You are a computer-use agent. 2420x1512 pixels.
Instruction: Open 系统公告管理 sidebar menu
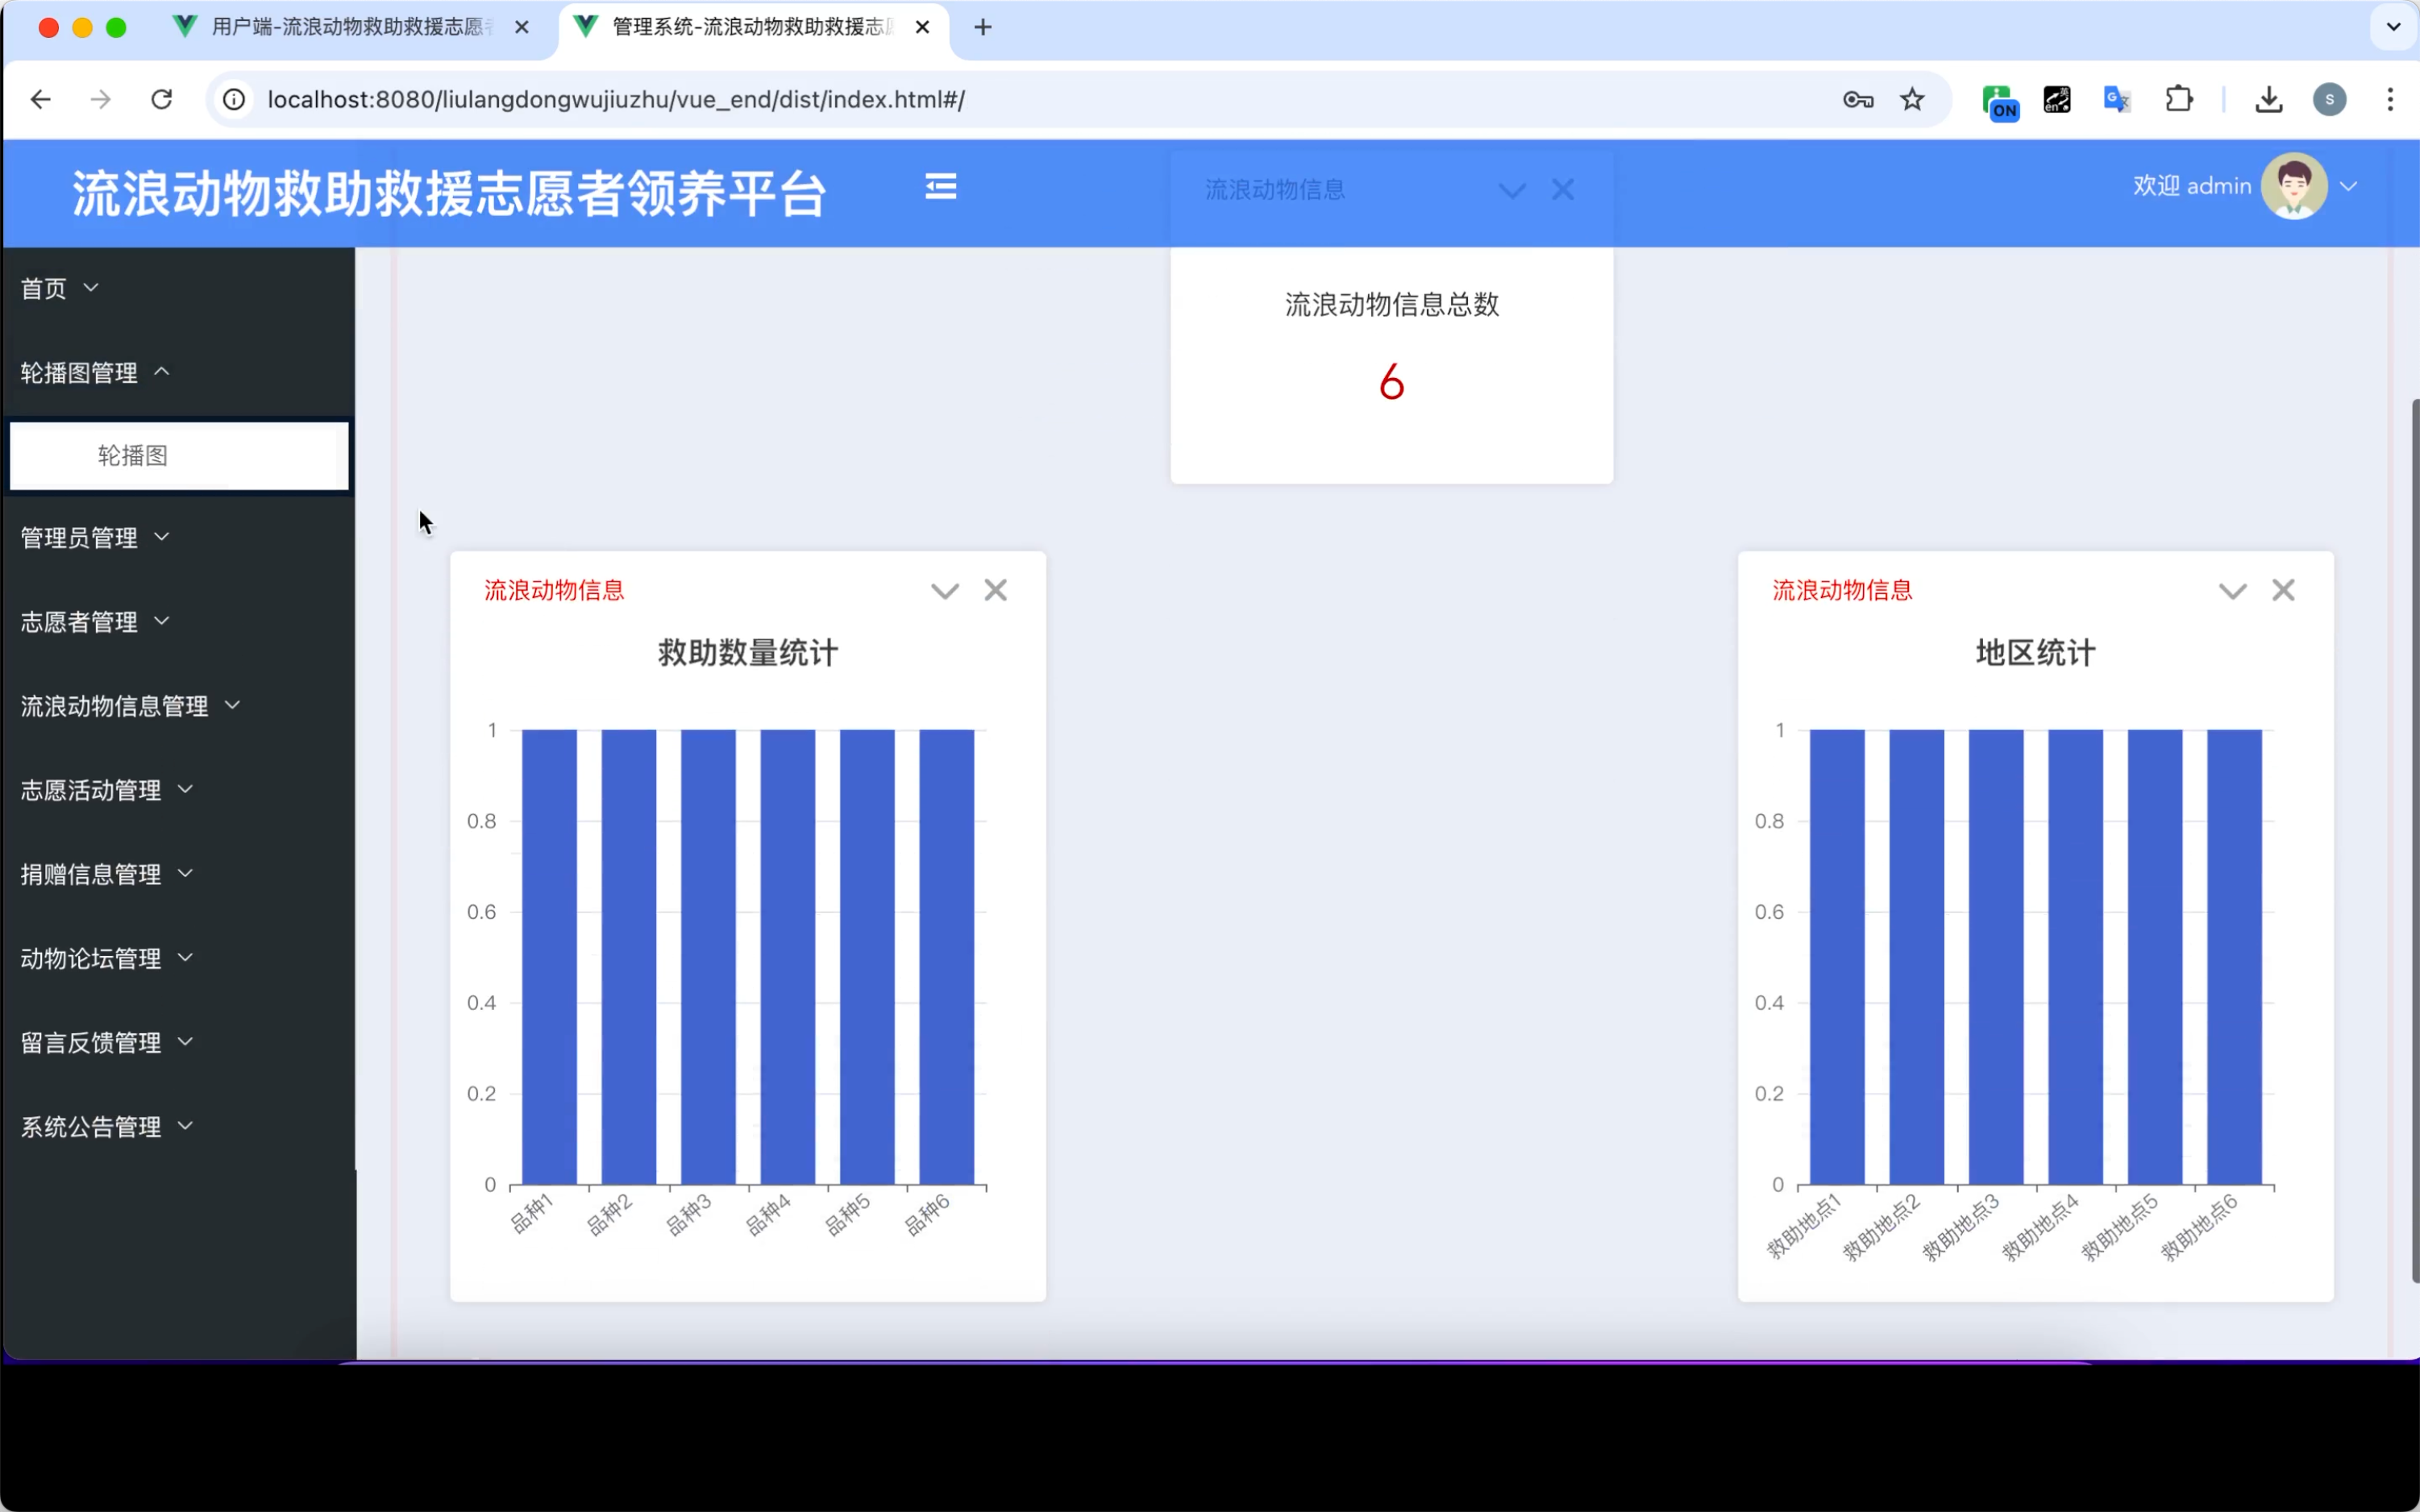(x=106, y=1127)
